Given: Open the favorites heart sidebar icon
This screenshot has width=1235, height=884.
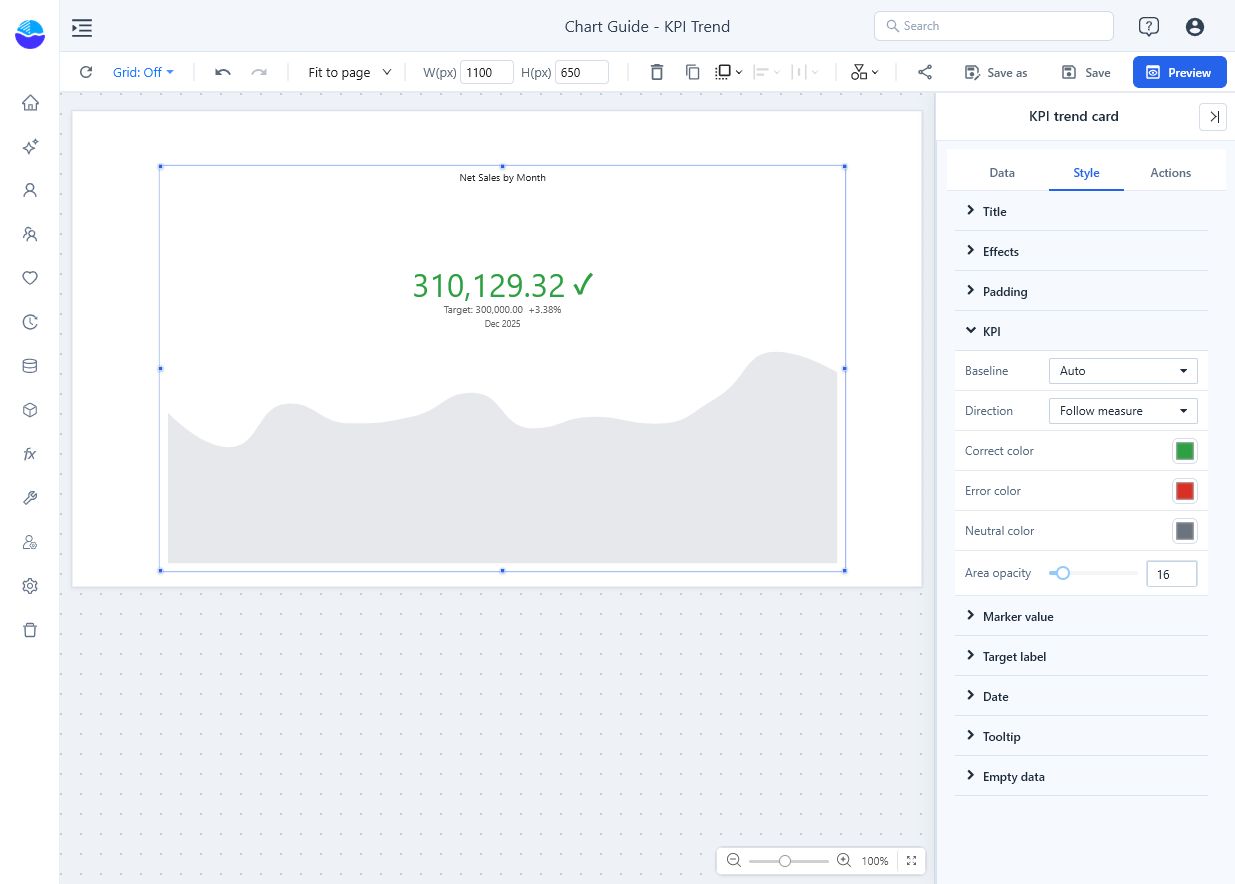Looking at the screenshot, I should tap(30, 278).
